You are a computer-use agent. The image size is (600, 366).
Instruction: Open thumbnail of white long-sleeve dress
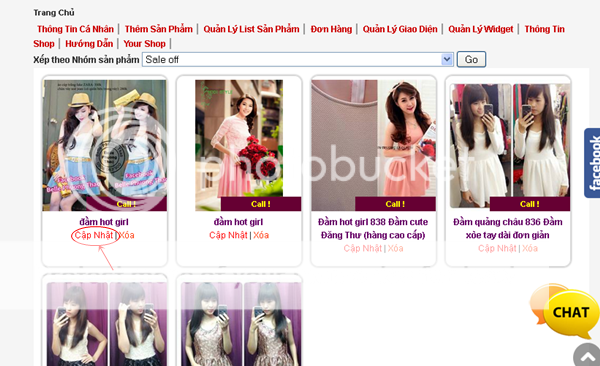point(510,146)
